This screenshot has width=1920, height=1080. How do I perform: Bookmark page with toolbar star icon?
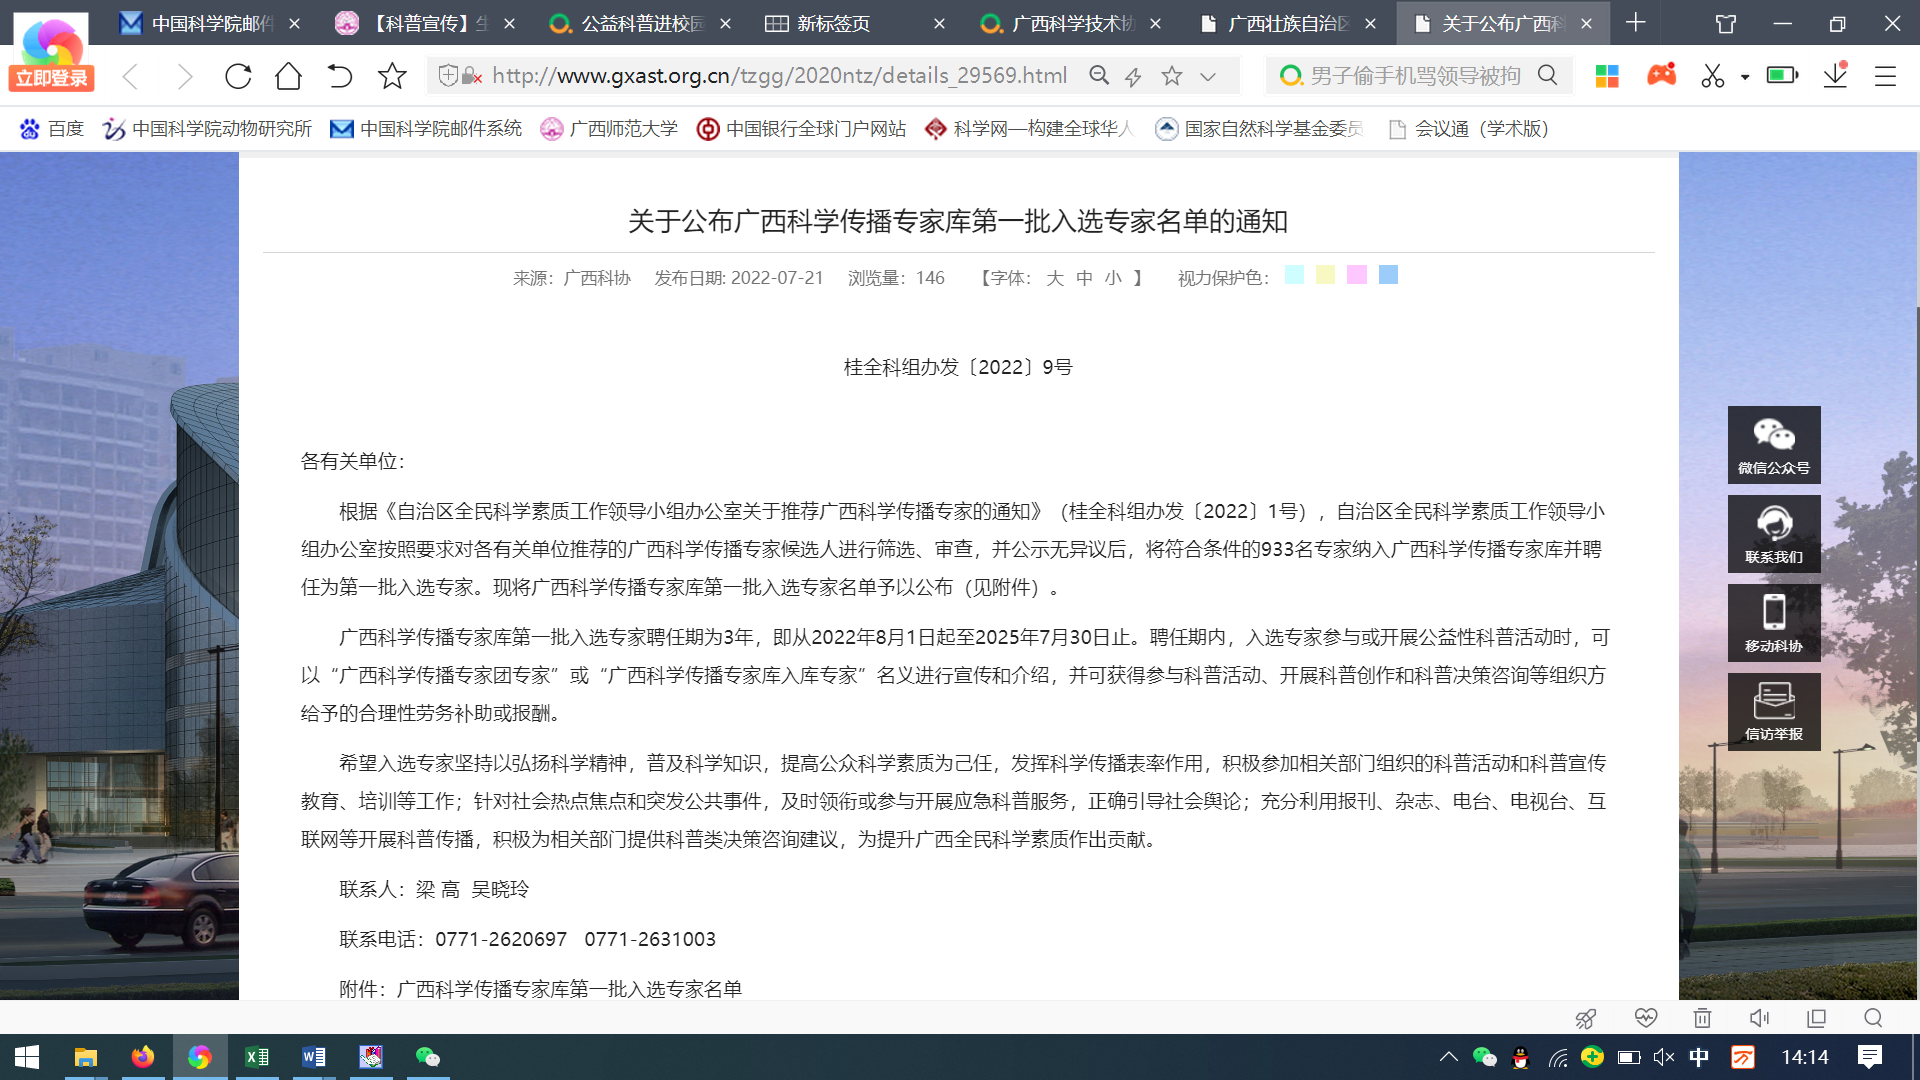coord(392,76)
